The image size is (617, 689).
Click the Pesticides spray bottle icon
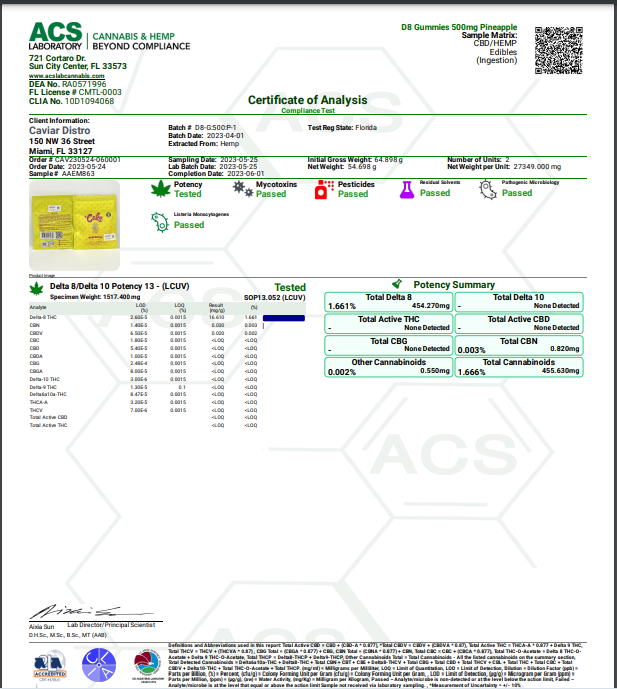click(324, 189)
